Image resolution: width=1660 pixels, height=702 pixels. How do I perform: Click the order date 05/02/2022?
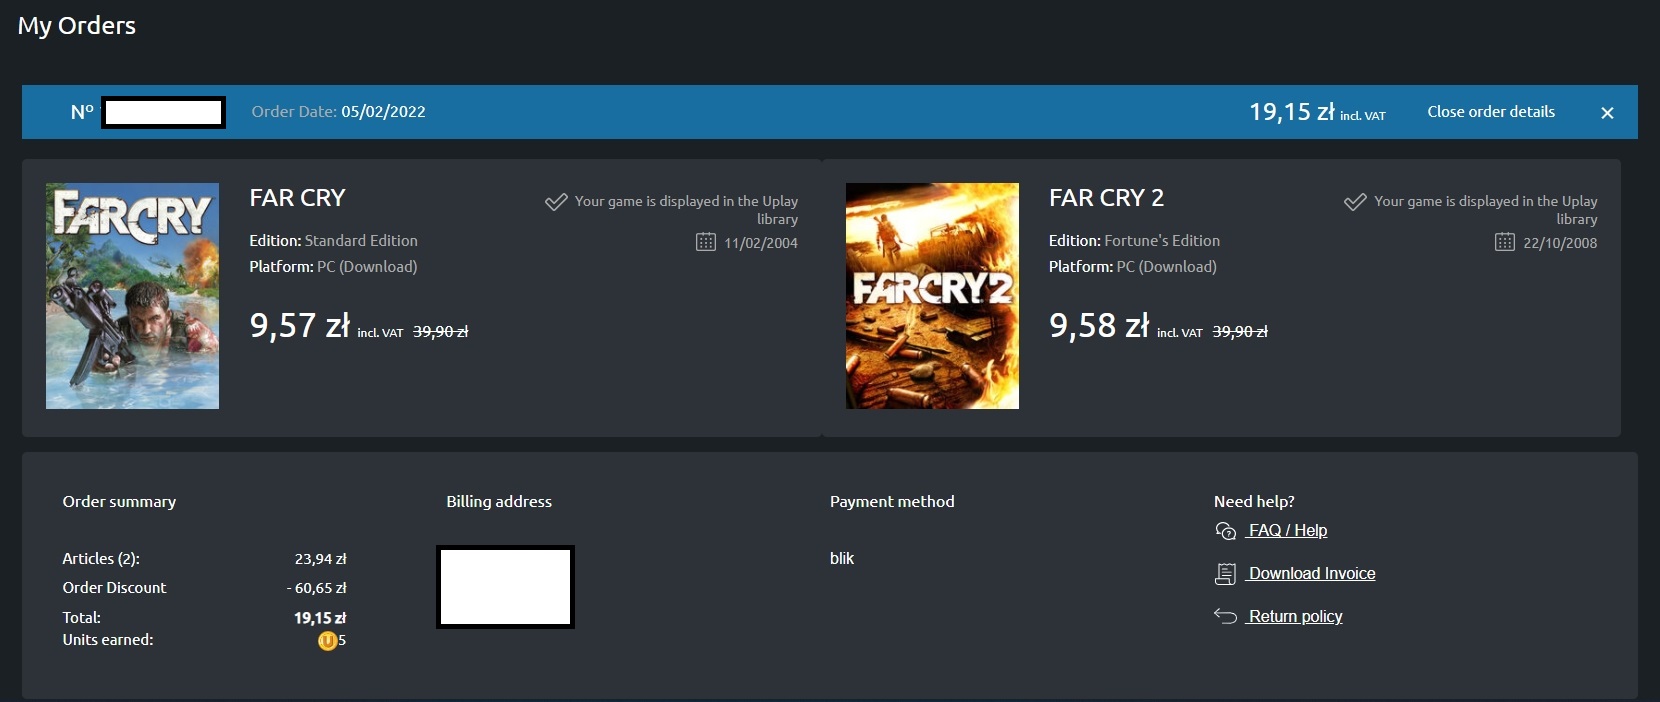click(383, 112)
